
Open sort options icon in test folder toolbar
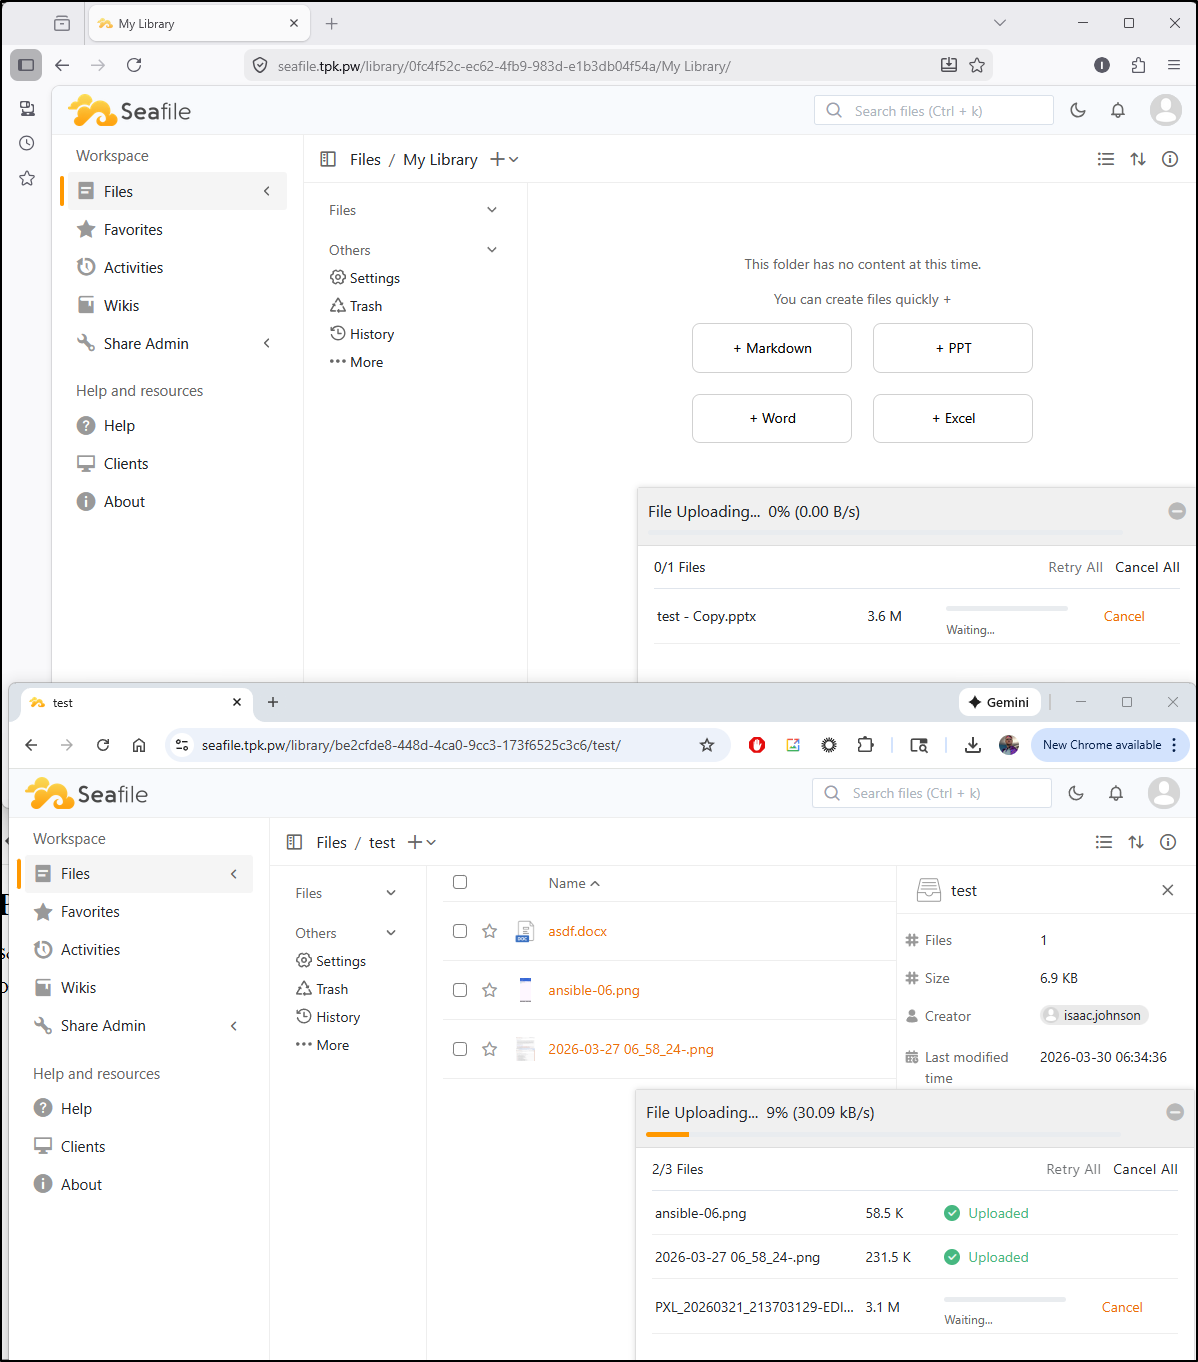pyautogui.click(x=1136, y=842)
